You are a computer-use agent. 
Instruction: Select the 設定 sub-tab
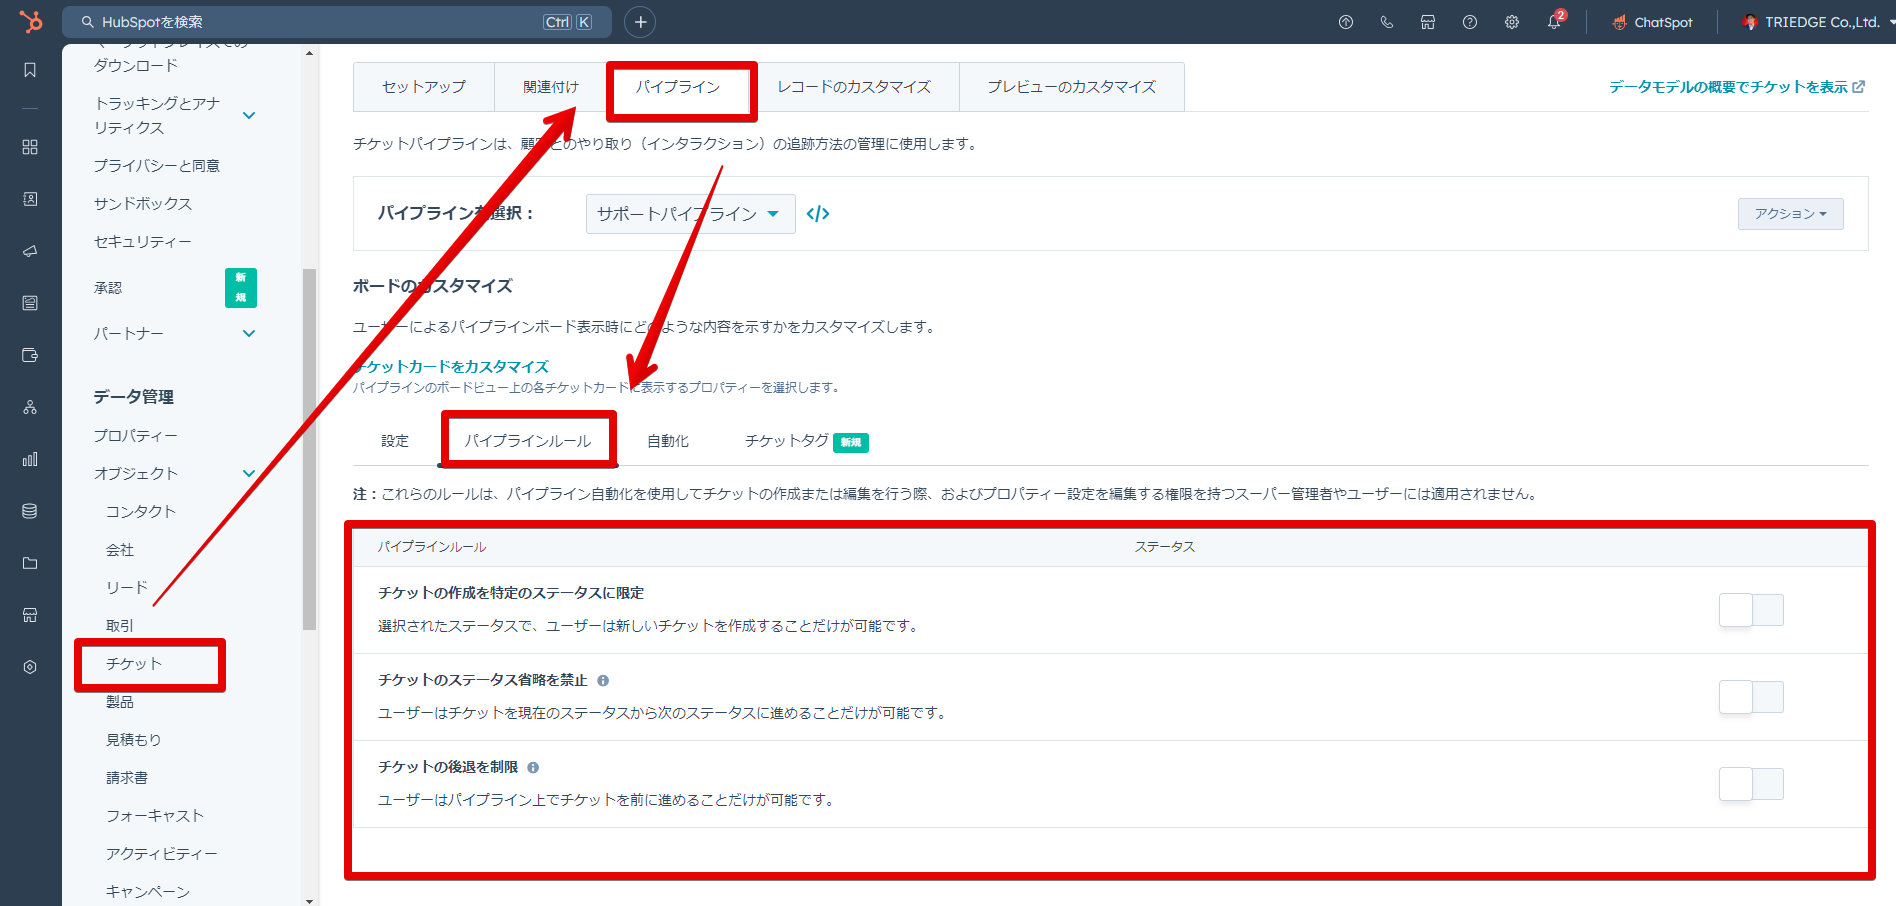[x=395, y=441]
